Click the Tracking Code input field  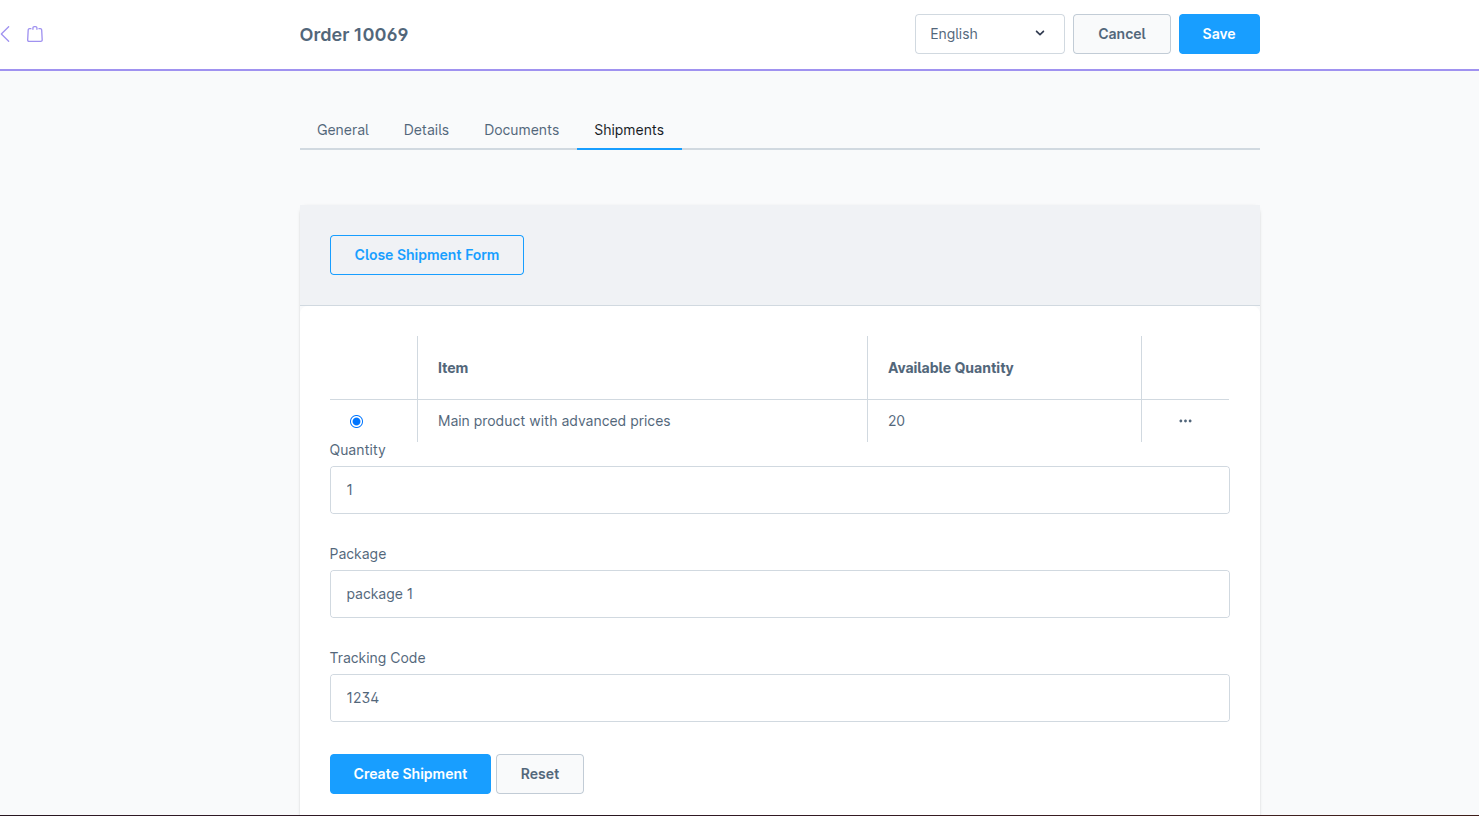click(779, 698)
